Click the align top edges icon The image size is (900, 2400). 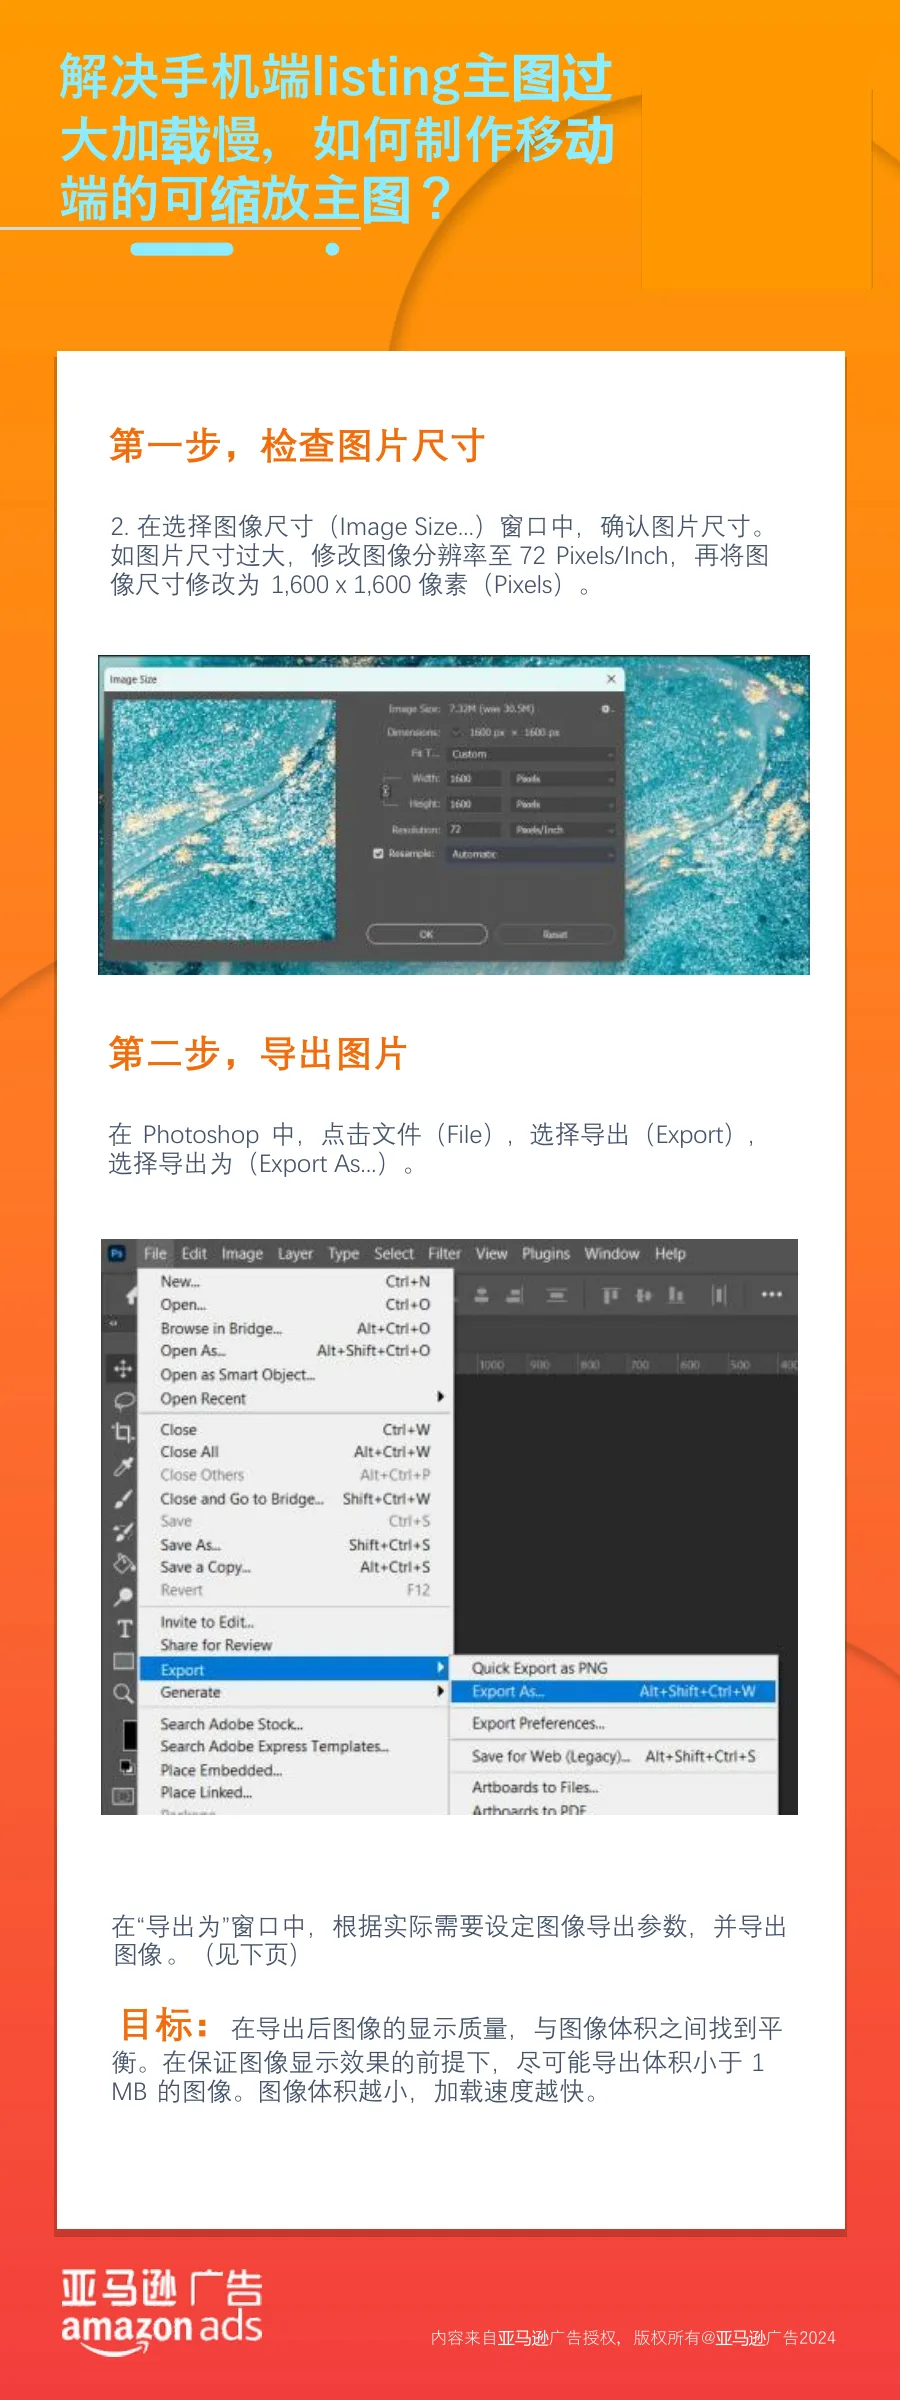point(610,1295)
